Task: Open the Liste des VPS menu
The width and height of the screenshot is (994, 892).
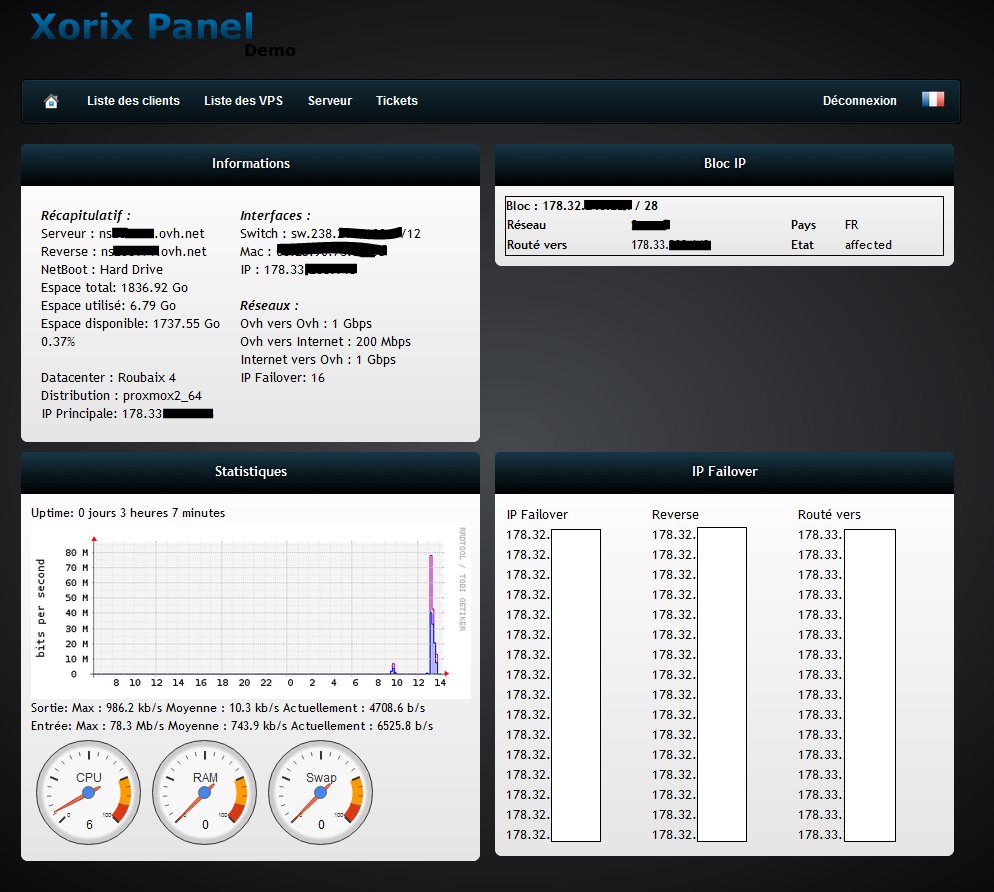Action: point(243,101)
